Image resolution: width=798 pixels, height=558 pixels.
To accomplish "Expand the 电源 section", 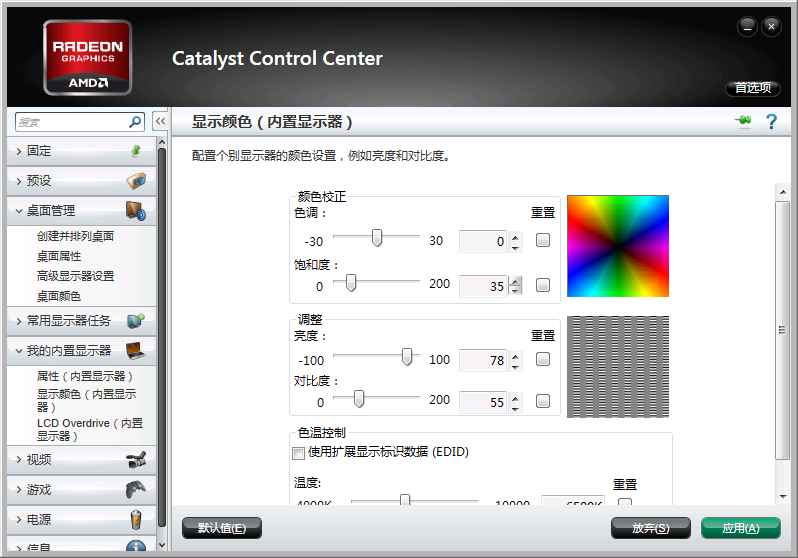I will (19, 520).
